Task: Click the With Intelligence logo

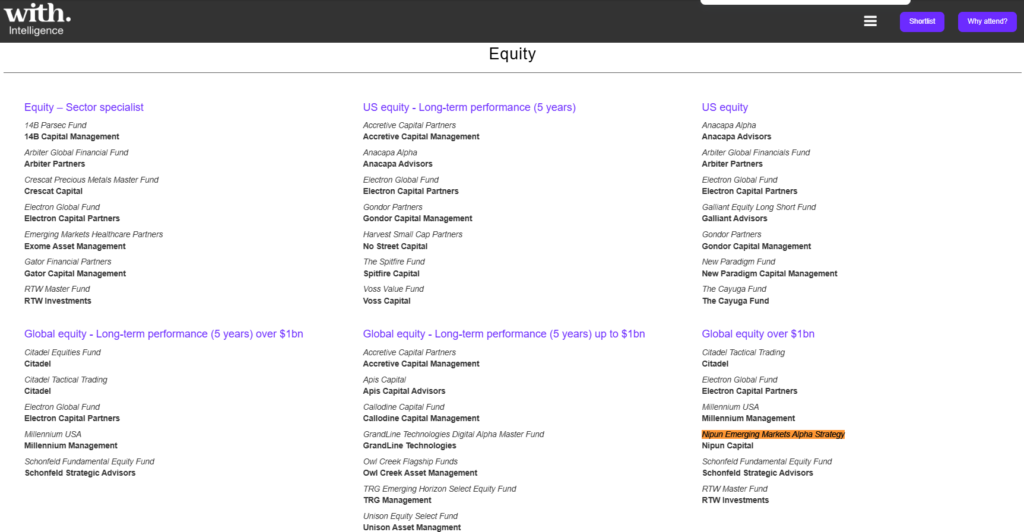Action: point(37,19)
